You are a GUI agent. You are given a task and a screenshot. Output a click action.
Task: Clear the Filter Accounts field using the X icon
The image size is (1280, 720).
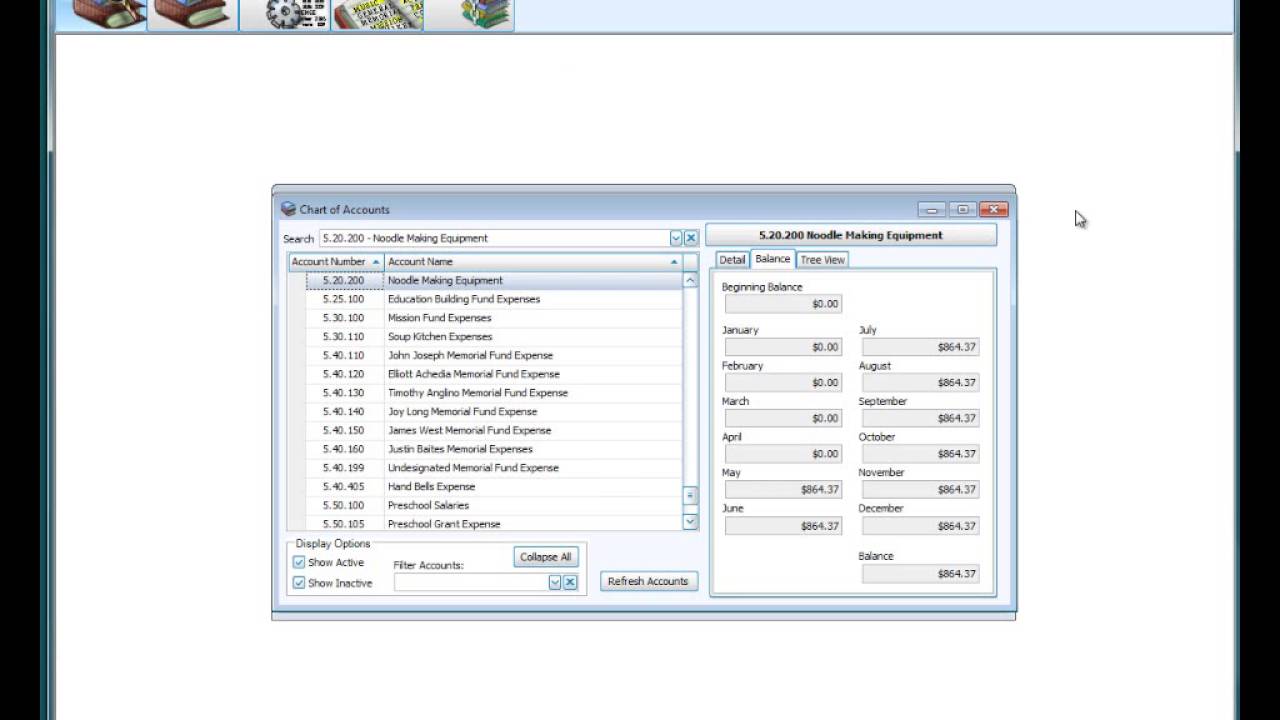(570, 581)
